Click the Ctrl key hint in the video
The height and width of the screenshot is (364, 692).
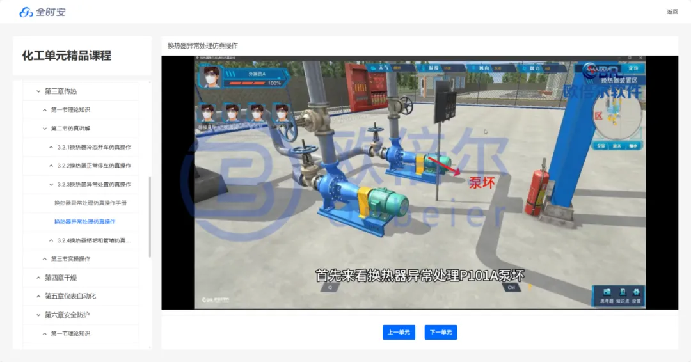(511, 287)
